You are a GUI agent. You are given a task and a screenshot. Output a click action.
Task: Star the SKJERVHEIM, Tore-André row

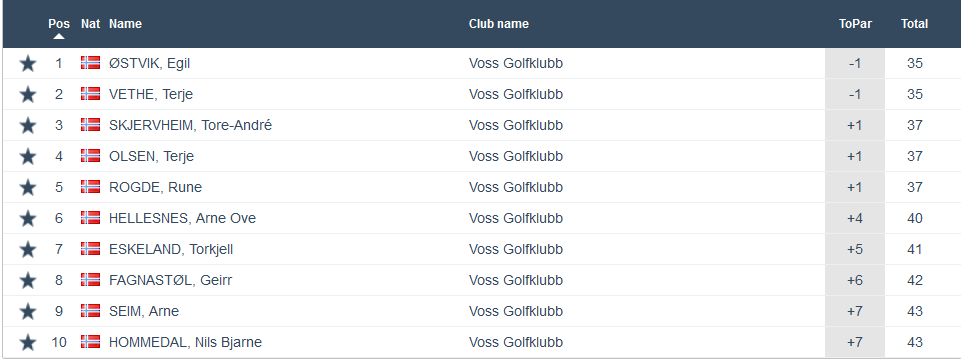click(x=28, y=125)
